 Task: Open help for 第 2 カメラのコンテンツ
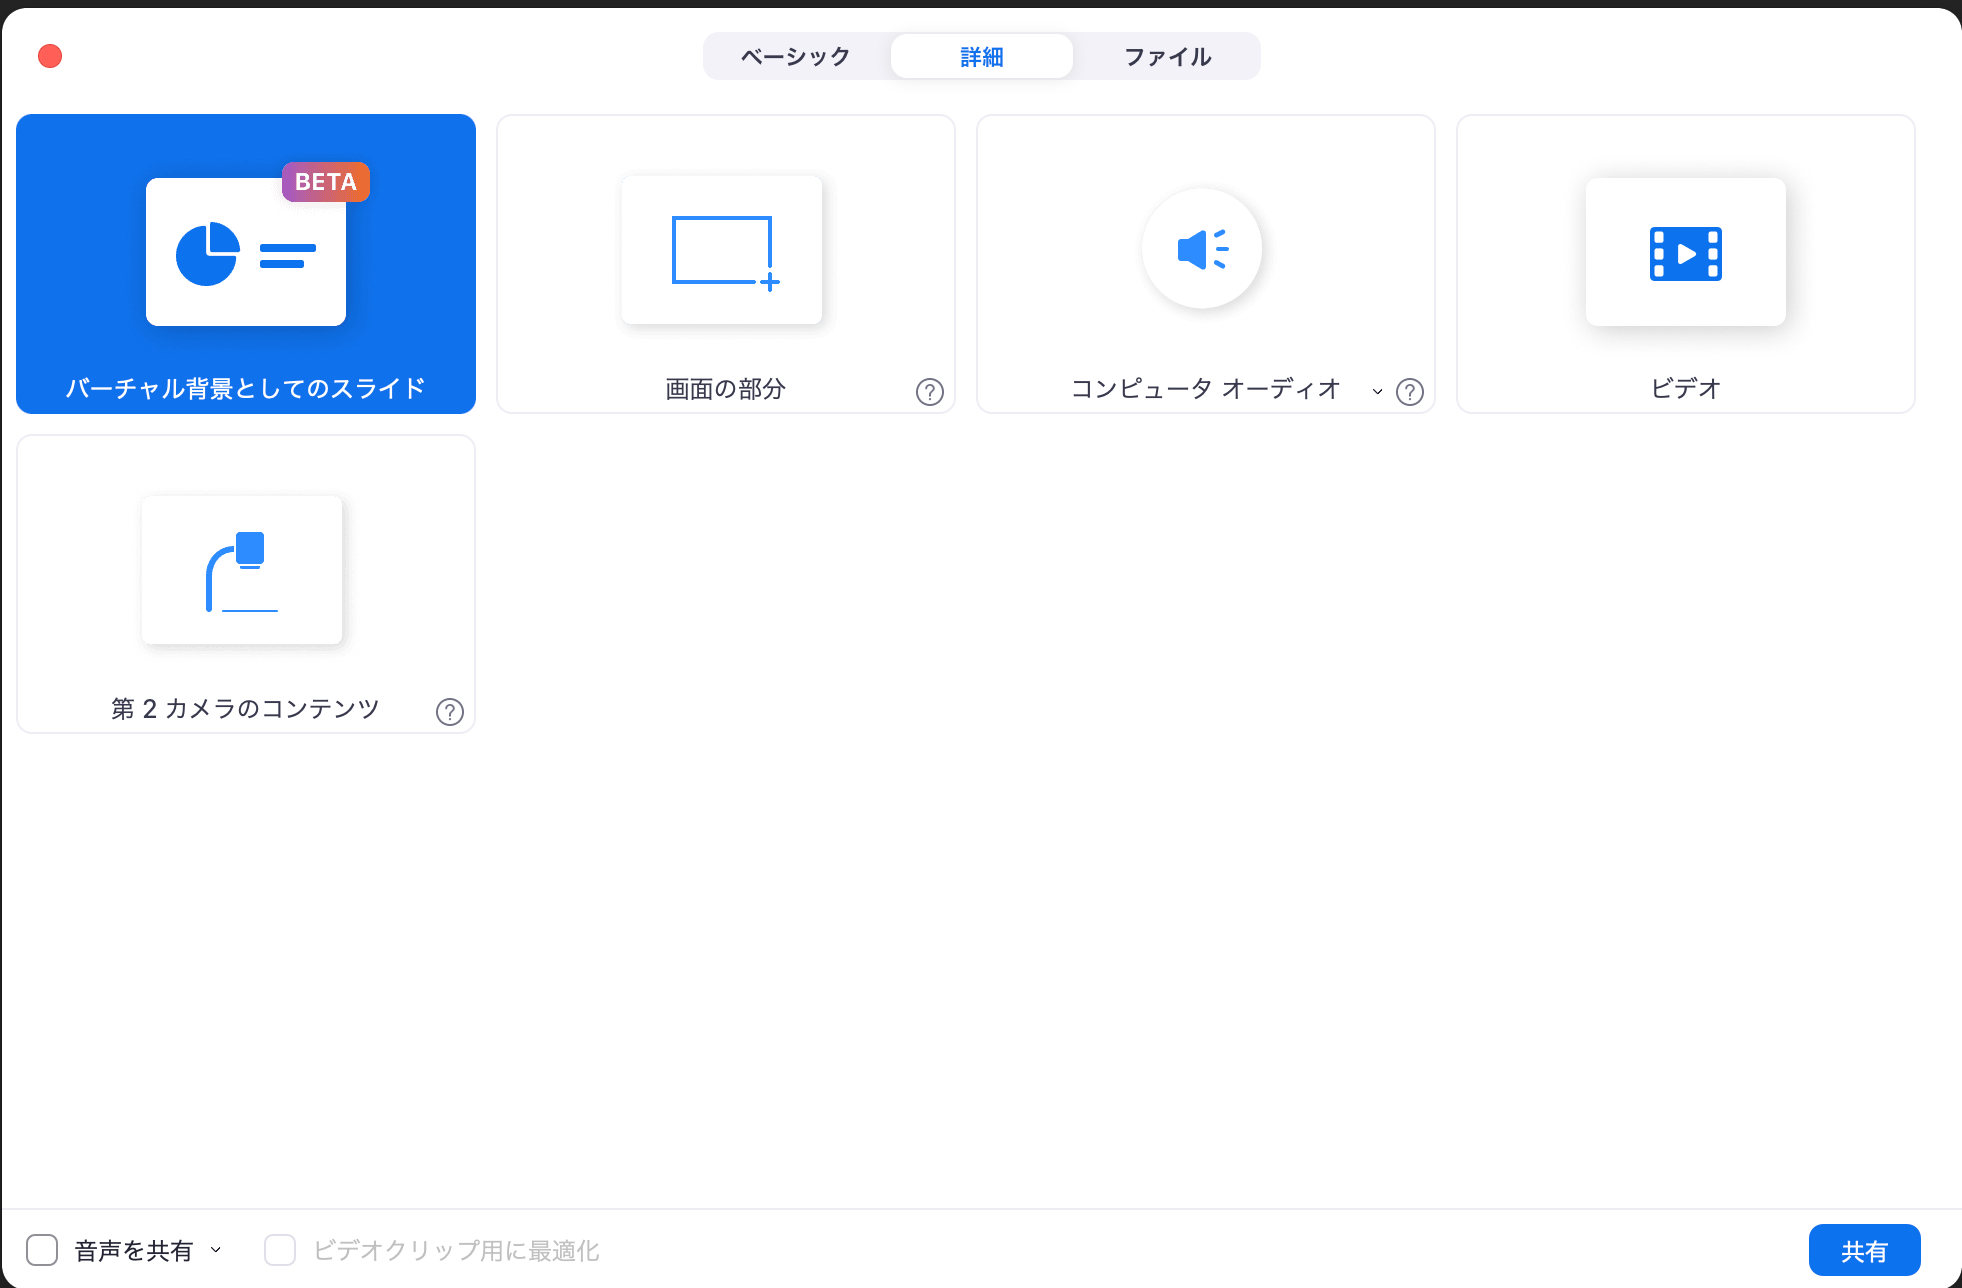click(x=451, y=711)
